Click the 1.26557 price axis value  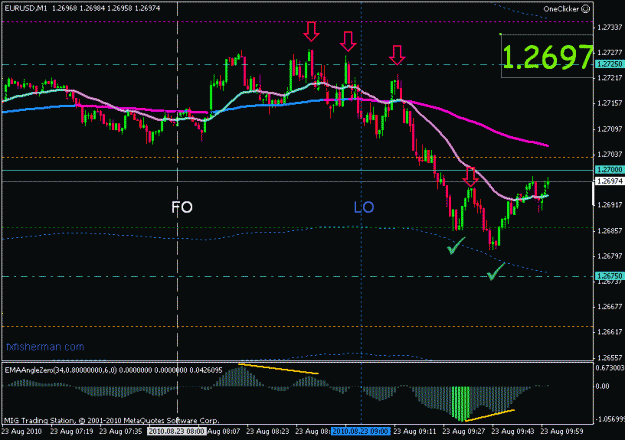610,358
